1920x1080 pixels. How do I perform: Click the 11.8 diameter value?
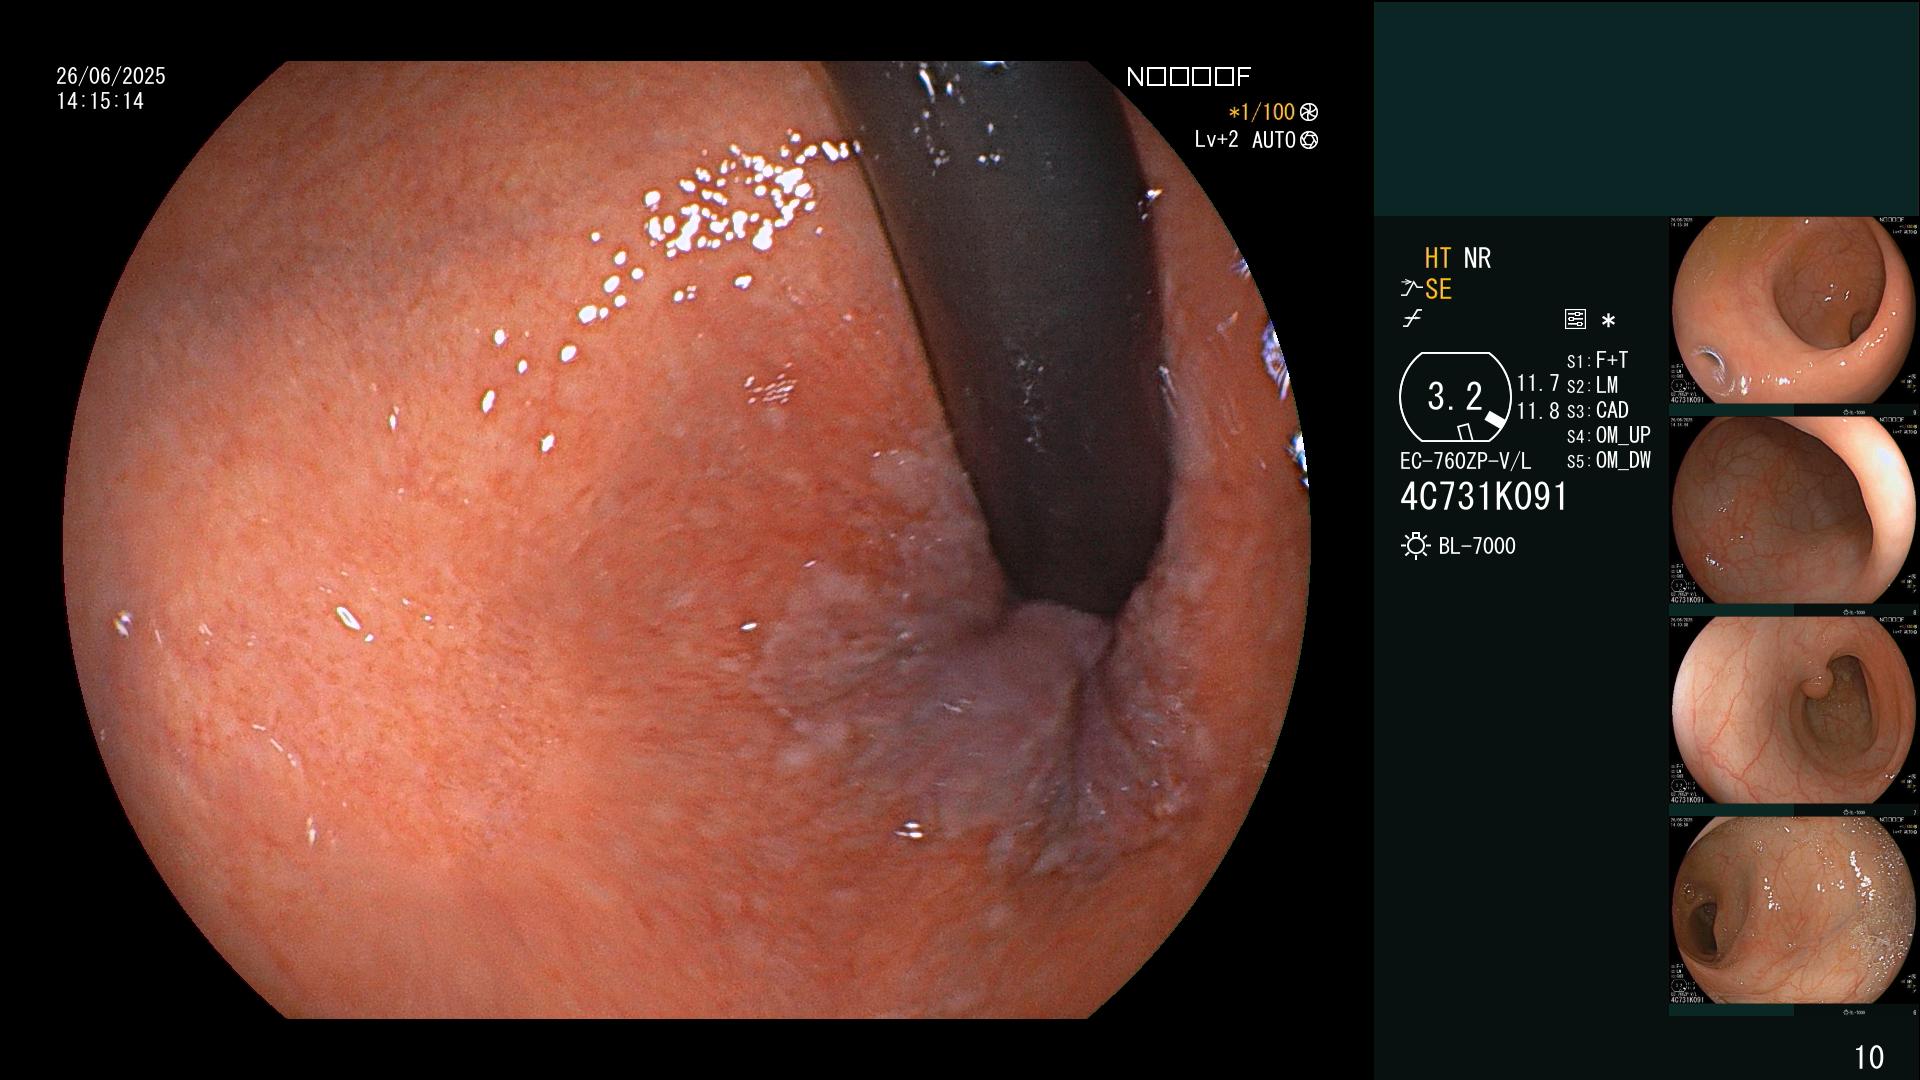point(1538,411)
